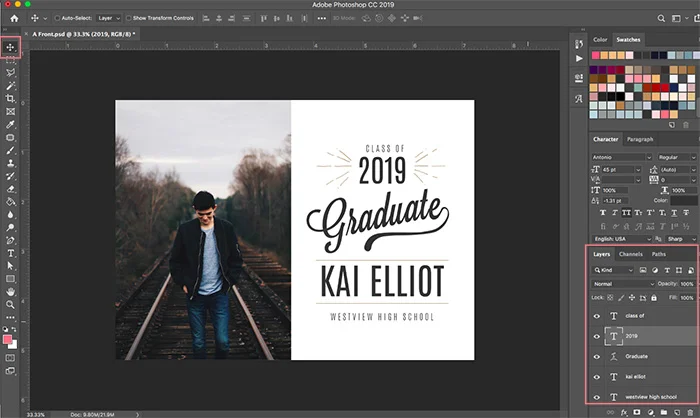This screenshot has width=700, height=418.
Task: Click the vertical scale 100% field
Action: [x=614, y=190]
